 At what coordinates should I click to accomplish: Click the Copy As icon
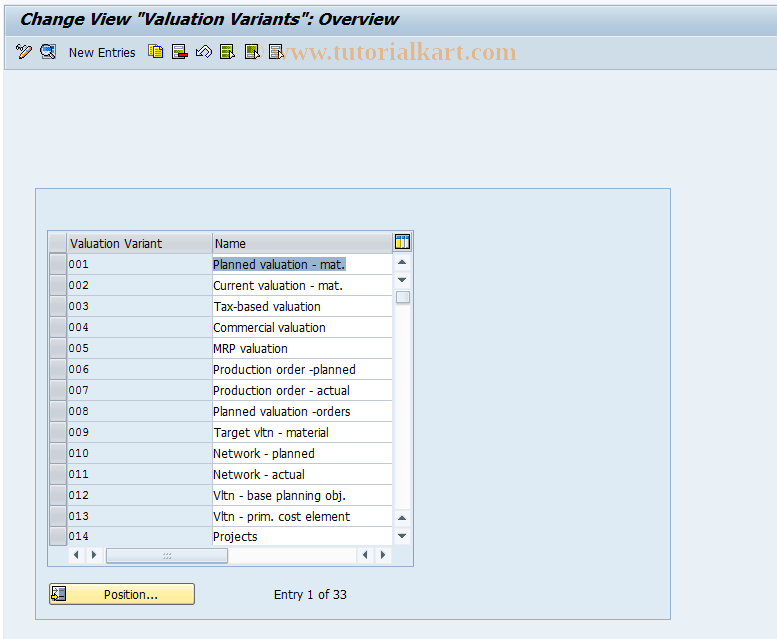tap(156, 52)
